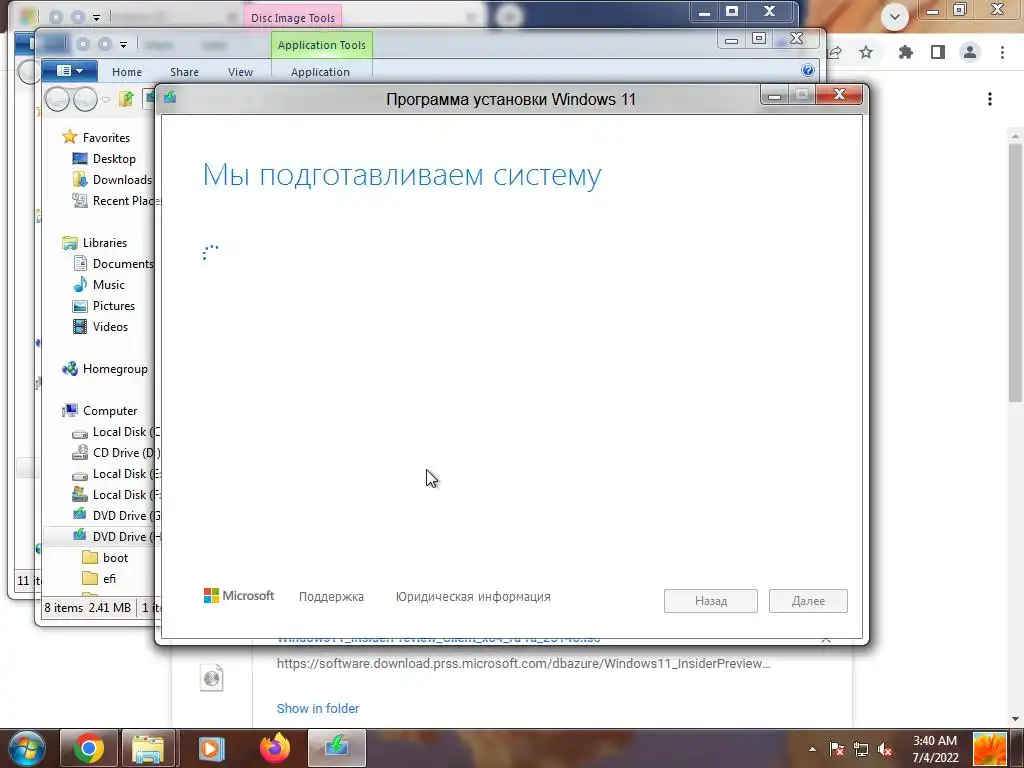Select the Windows setup taskbar icon
The height and width of the screenshot is (768, 1024).
tap(337, 748)
